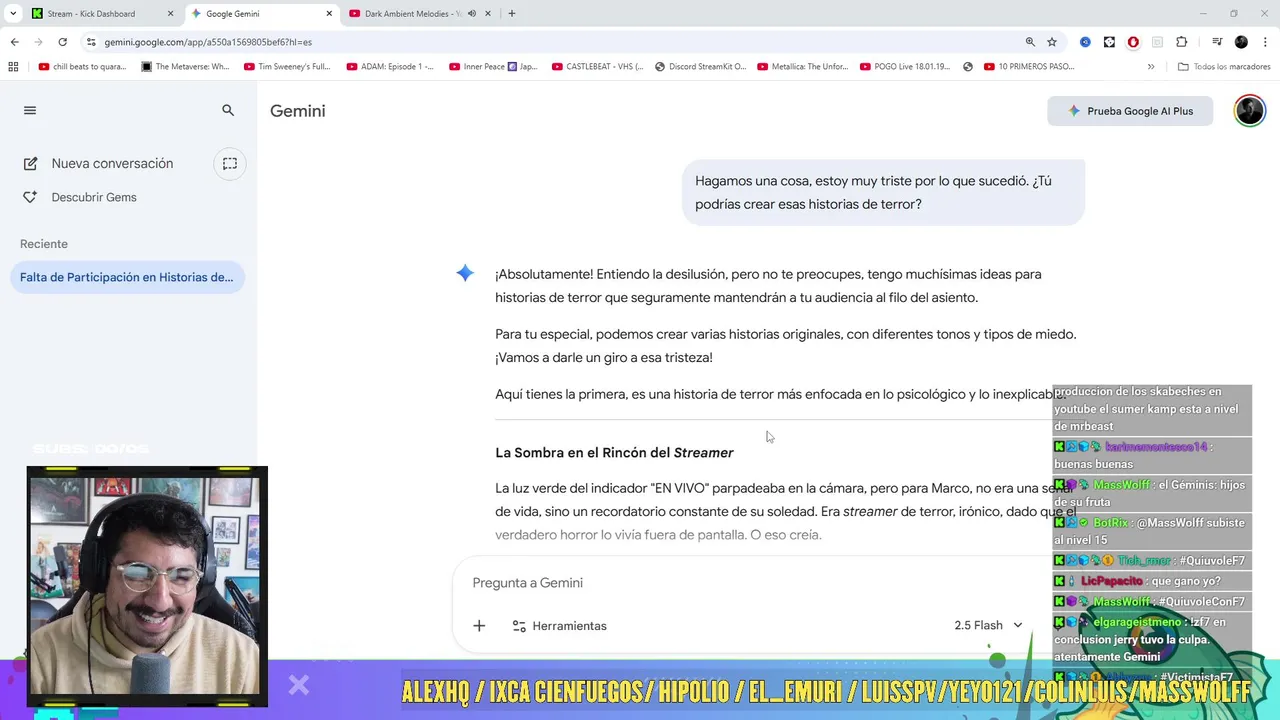Click the globe bookmark icon before 10 PRIMEROS
The image size is (1280, 720).
968,67
